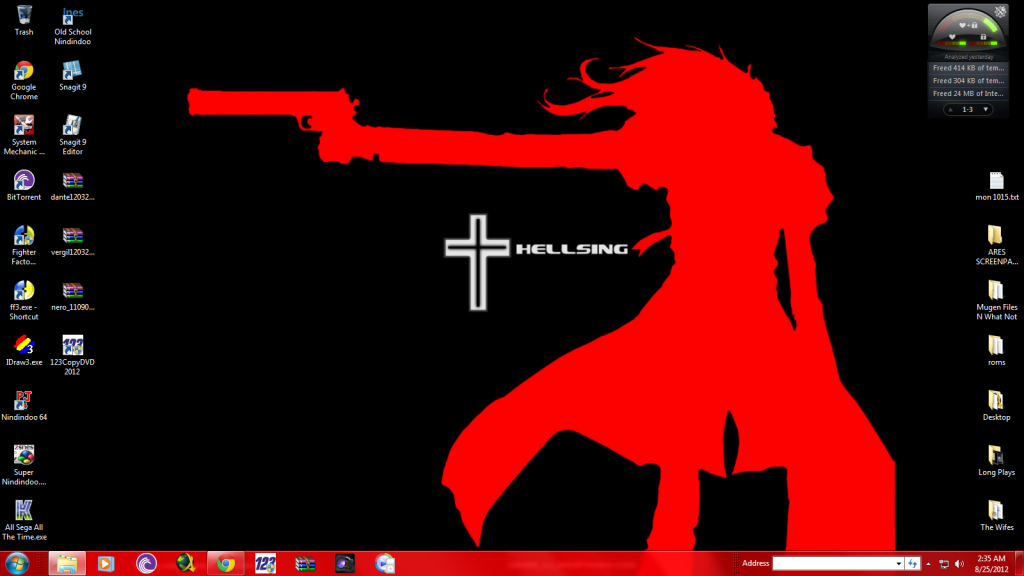Open the clock showing 2:35 AM
The height and width of the screenshot is (576, 1024).
tap(991, 564)
